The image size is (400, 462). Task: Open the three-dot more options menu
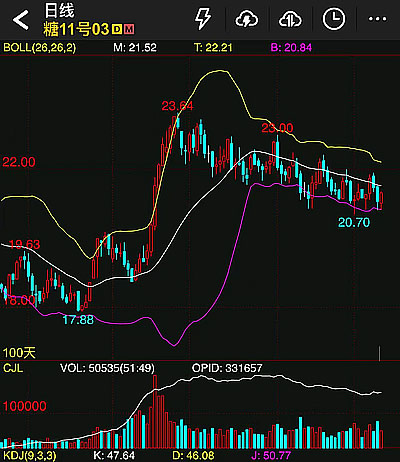pos(377,19)
